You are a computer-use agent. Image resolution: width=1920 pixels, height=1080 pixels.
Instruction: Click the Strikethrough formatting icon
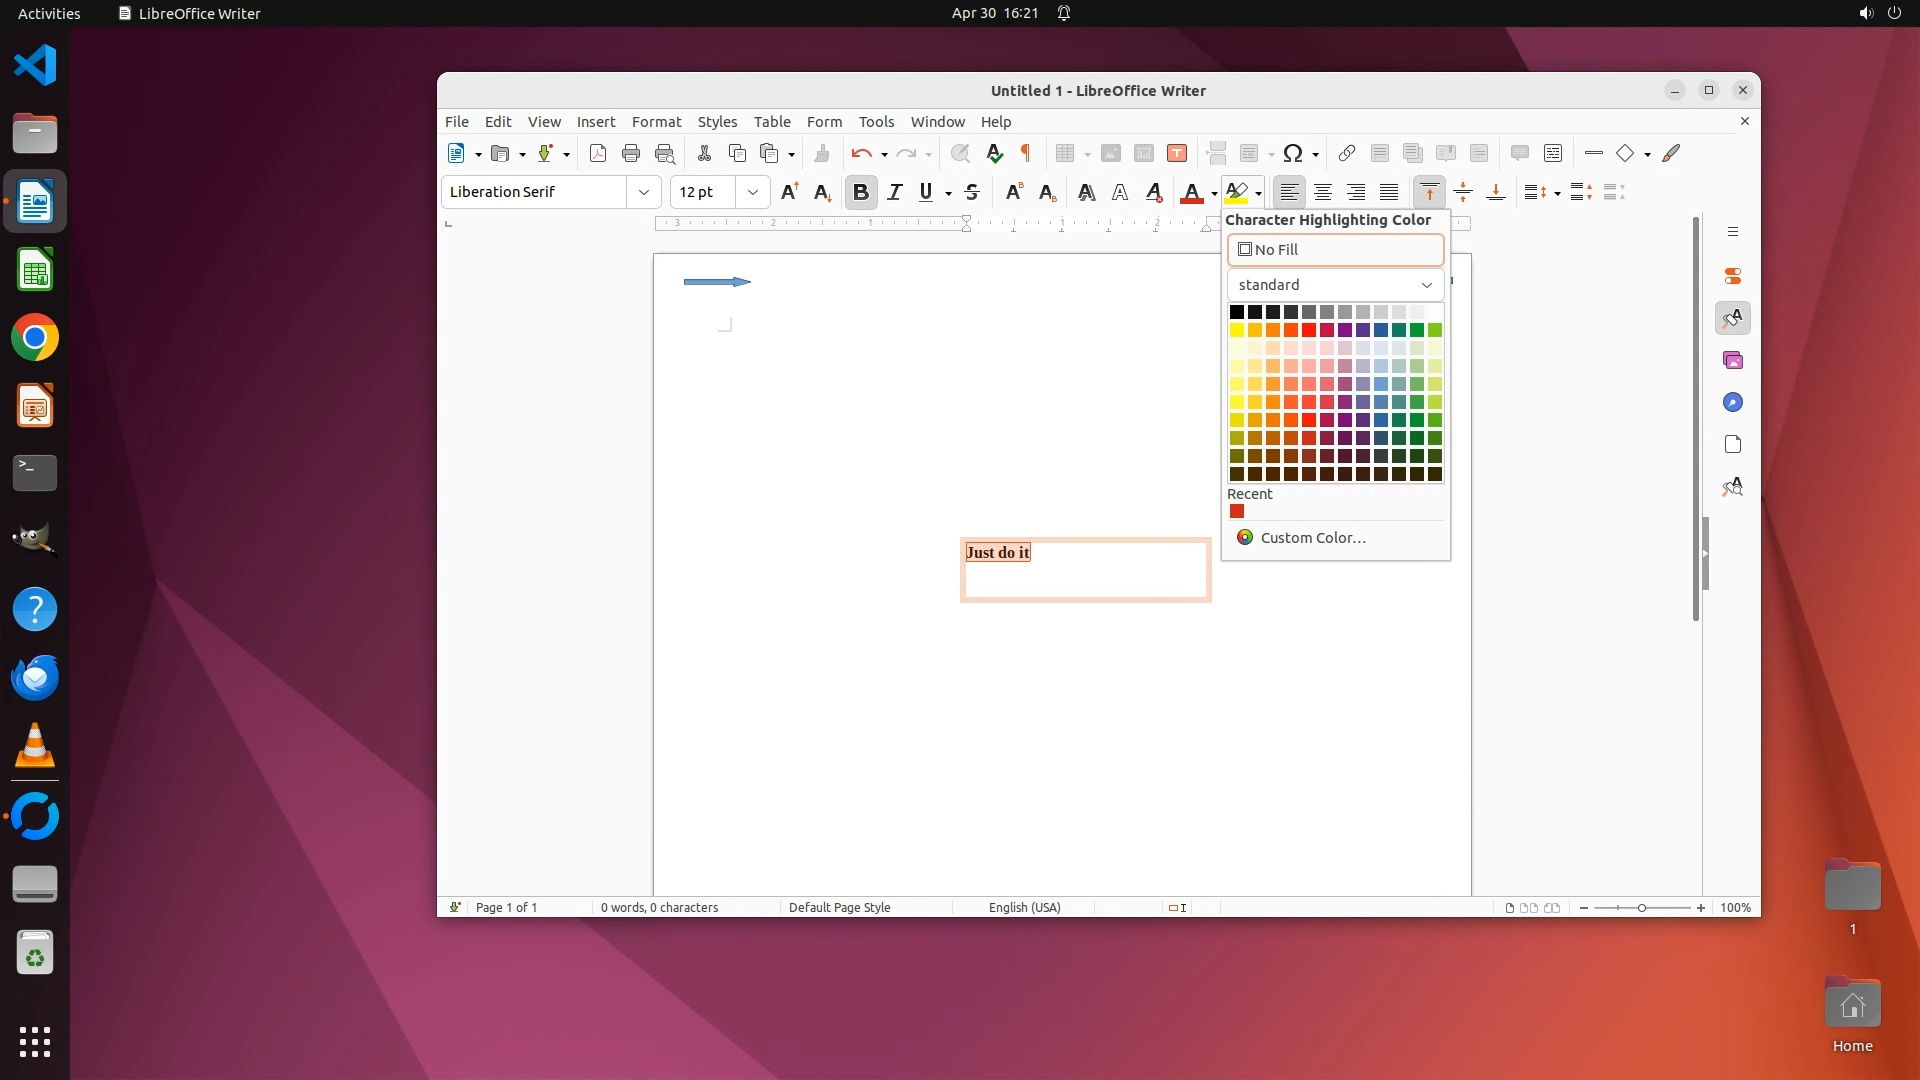[972, 192]
